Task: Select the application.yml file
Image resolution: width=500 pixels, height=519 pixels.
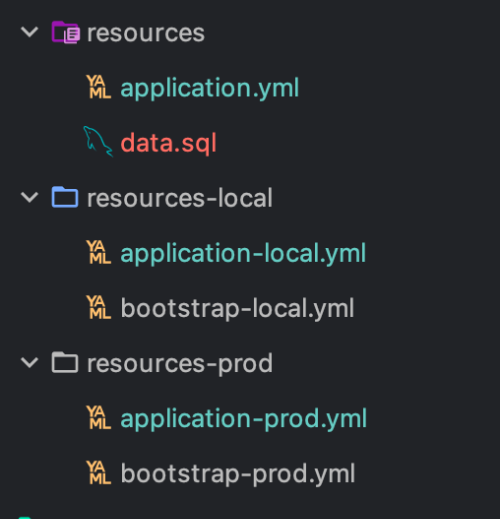Action: point(210,88)
